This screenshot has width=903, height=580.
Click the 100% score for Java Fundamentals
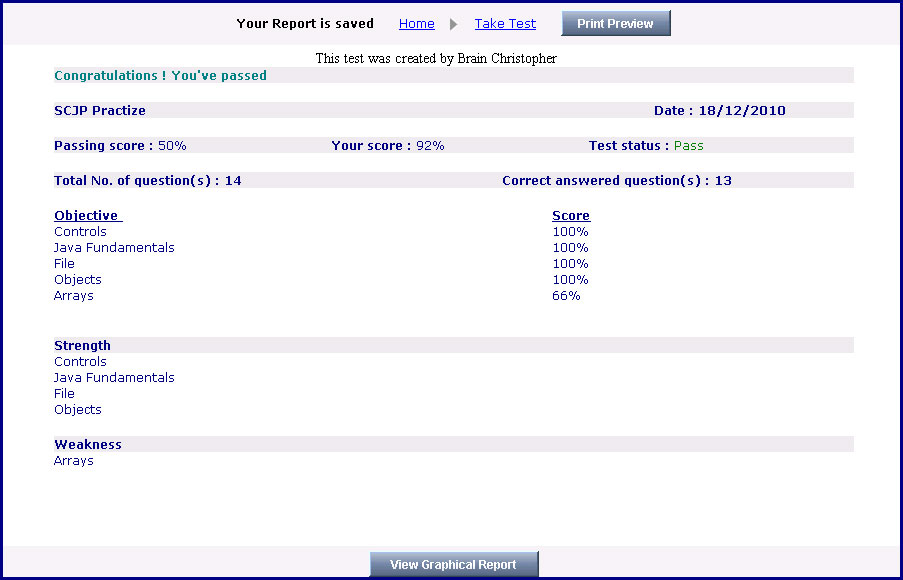coord(570,248)
